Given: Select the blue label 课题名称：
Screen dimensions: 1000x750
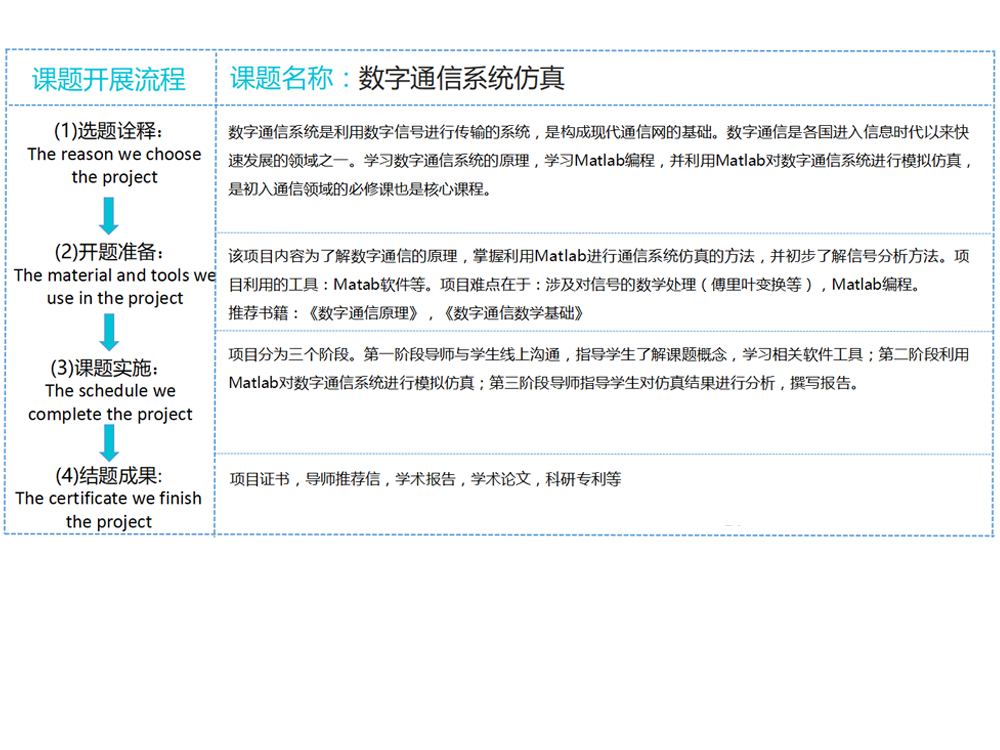Looking at the screenshot, I should pos(292,78).
